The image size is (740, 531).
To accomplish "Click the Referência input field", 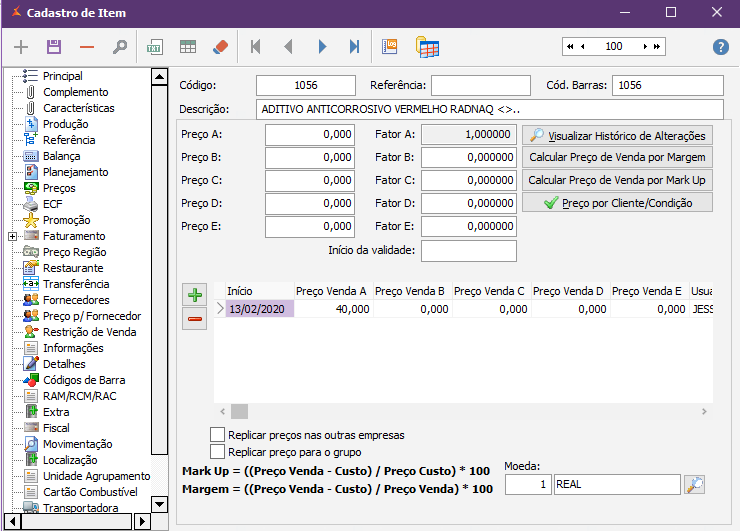I will [x=481, y=85].
